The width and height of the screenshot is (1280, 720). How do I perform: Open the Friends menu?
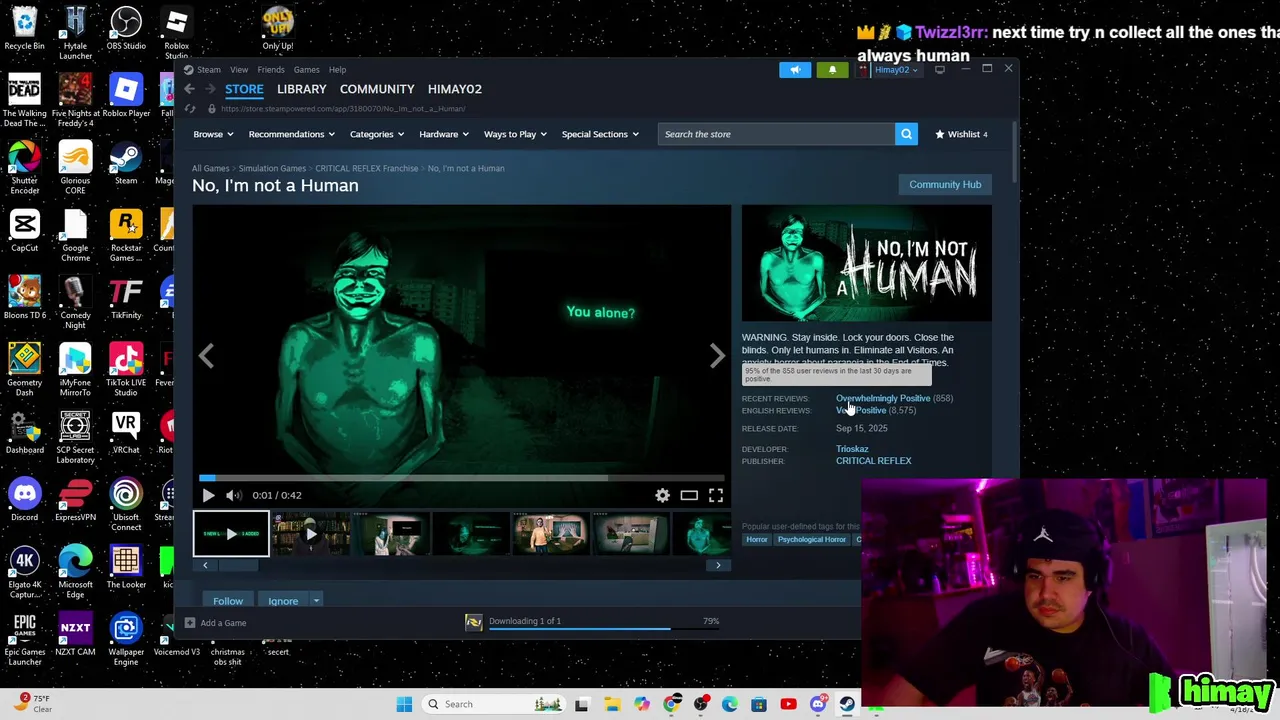coord(271,70)
